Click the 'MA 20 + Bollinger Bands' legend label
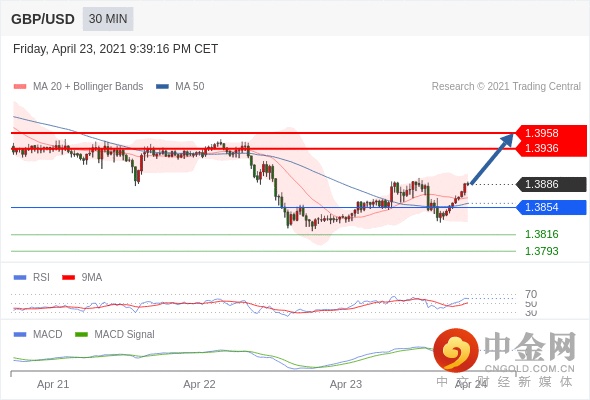The height and width of the screenshot is (400, 590). [x=88, y=87]
